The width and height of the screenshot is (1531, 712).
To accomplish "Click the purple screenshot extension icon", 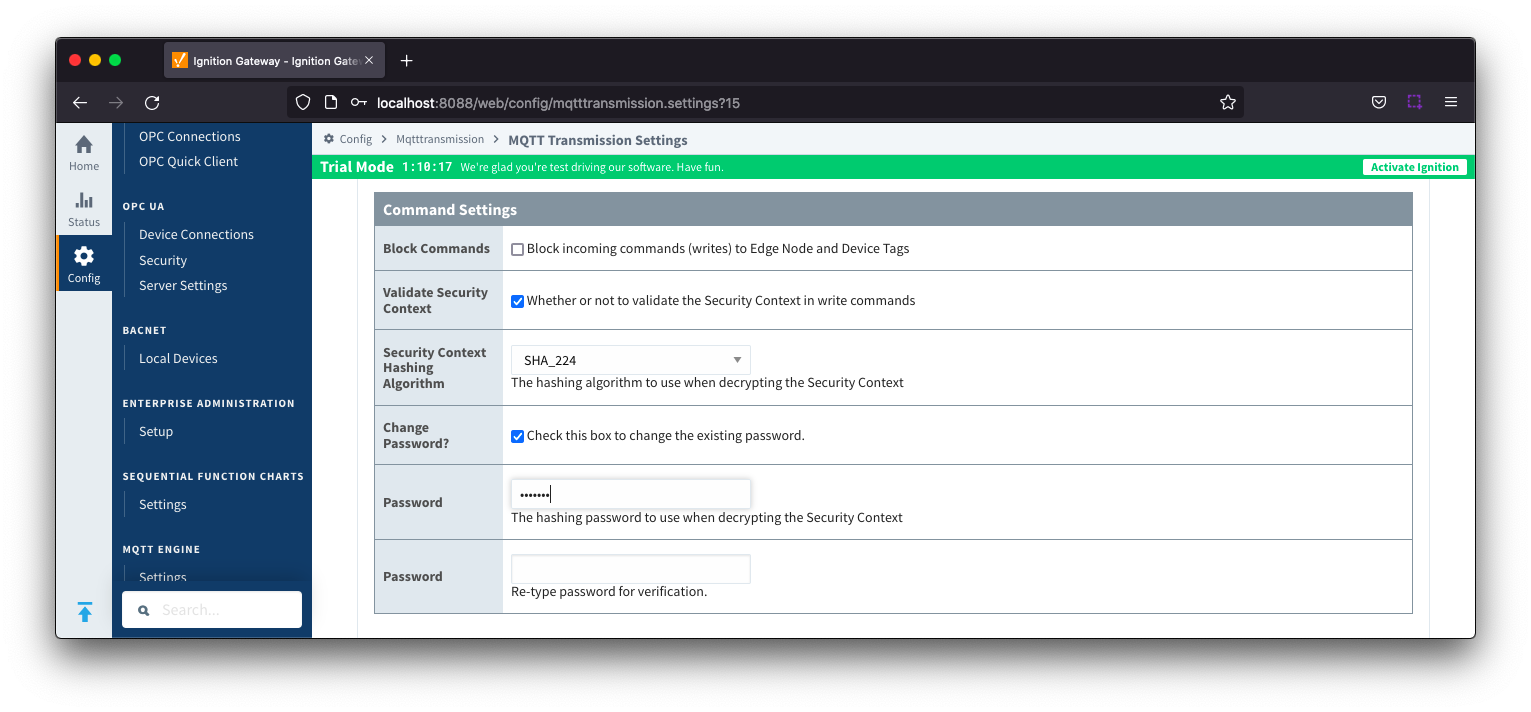I will pyautogui.click(x=1414, y=102).
